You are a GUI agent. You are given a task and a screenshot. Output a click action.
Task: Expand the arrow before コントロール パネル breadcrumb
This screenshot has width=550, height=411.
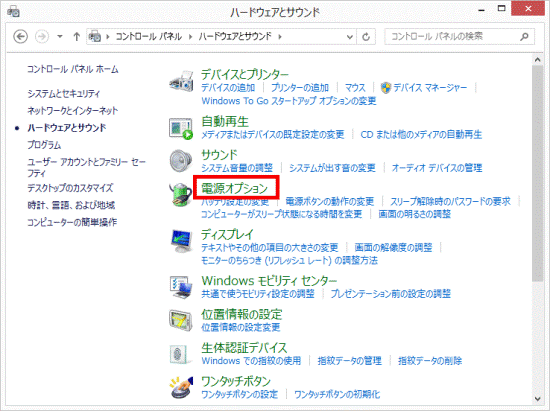pos(107,36)
